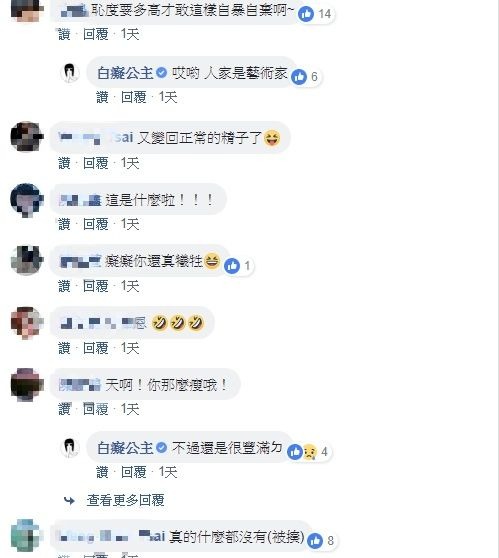The height and width of the screenshot is (558, 499).
Task: Open reactions on 不過還是很豐滿 reply
Action: tap(302, 452)
